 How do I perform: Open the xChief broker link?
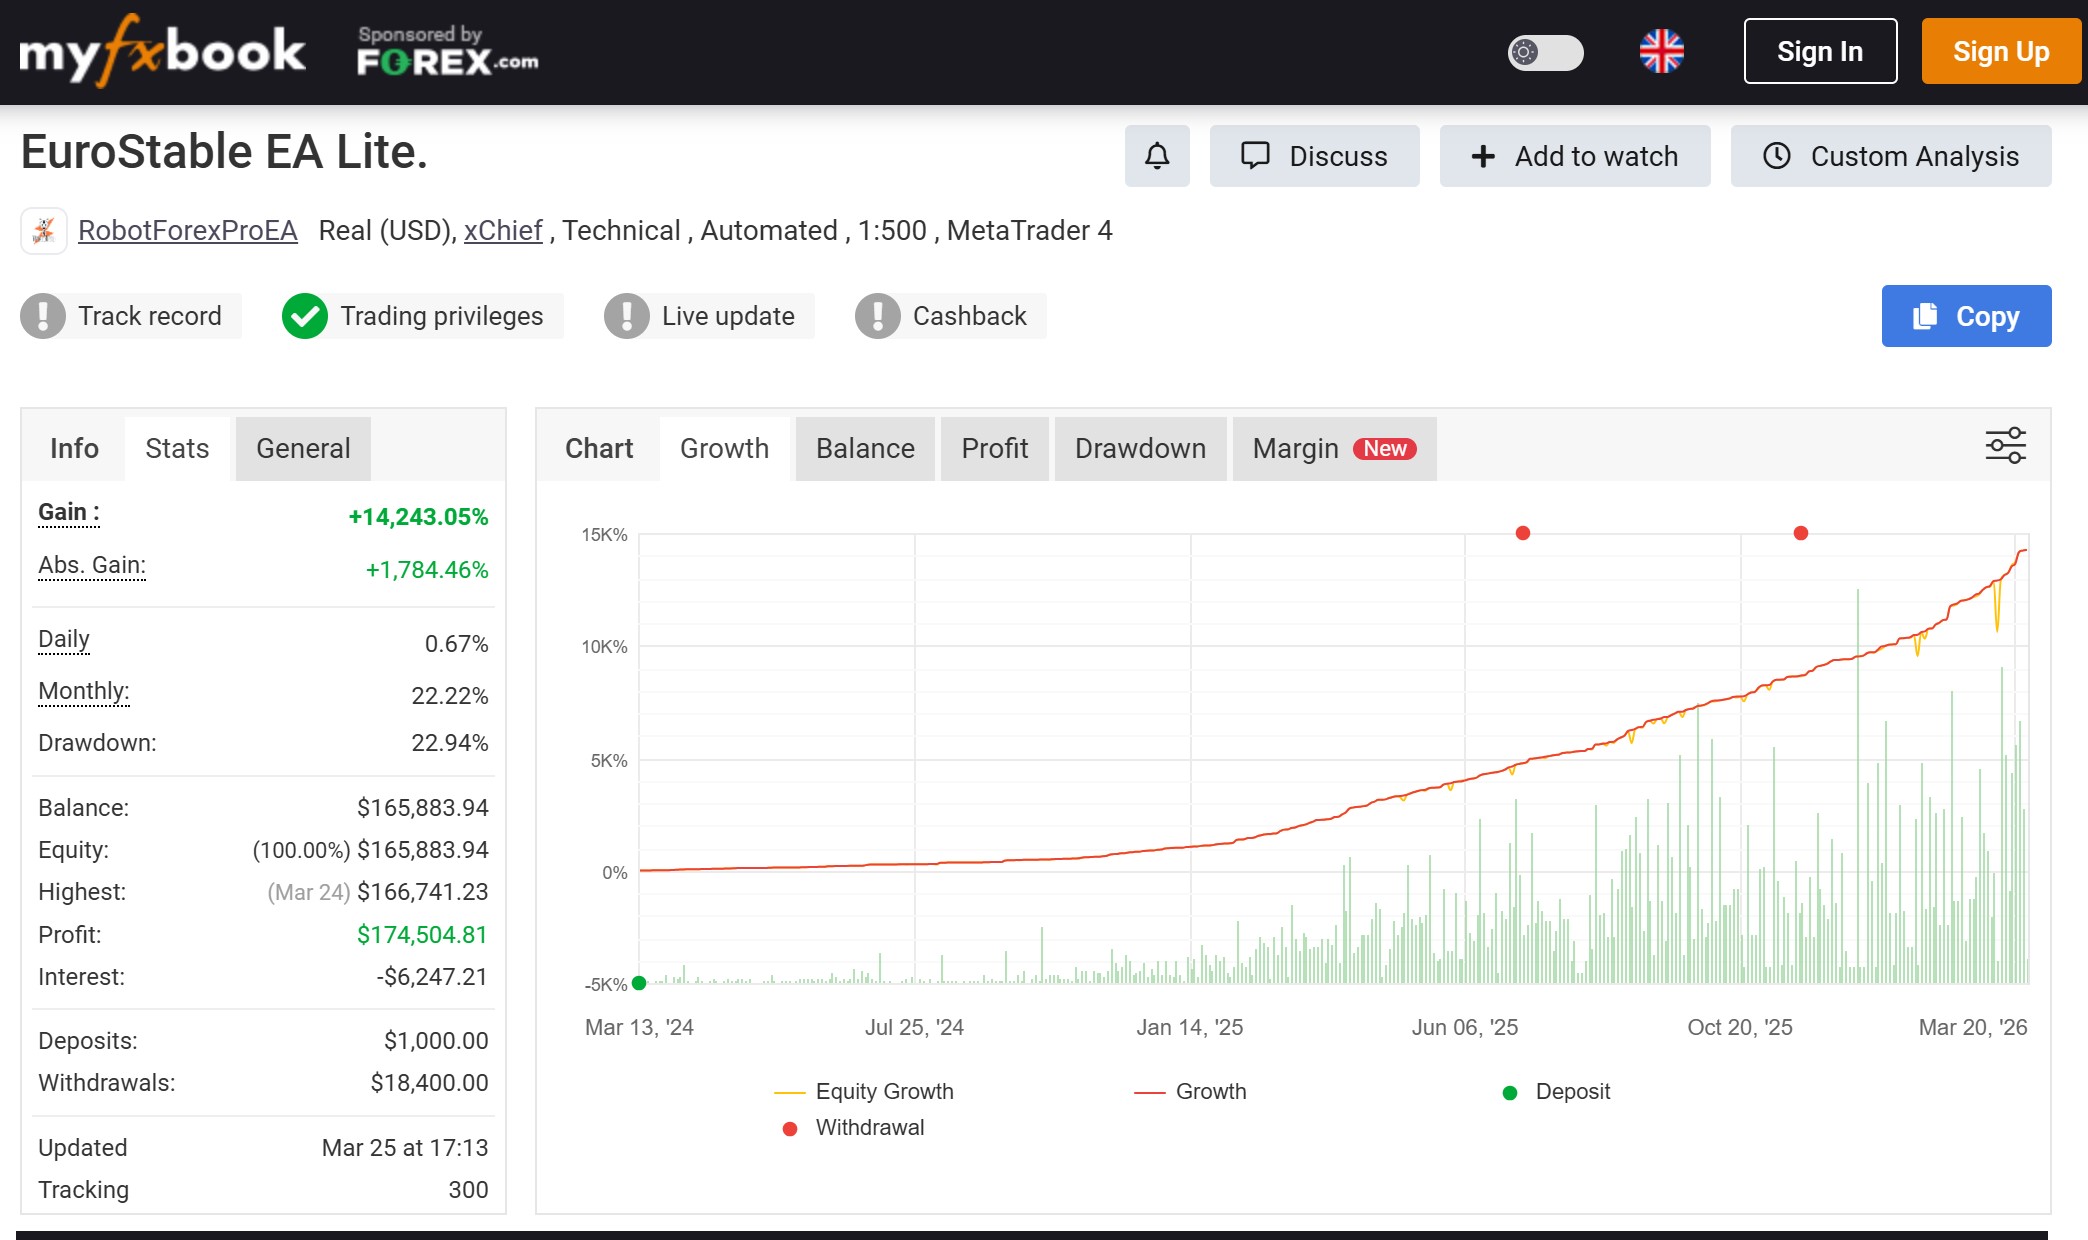tap(503, 230)
